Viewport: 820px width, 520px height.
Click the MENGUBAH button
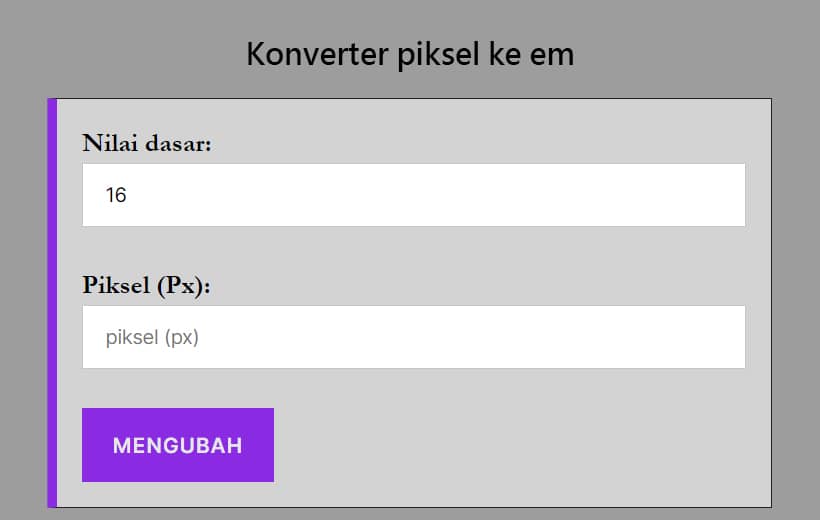tap(178, 445)
